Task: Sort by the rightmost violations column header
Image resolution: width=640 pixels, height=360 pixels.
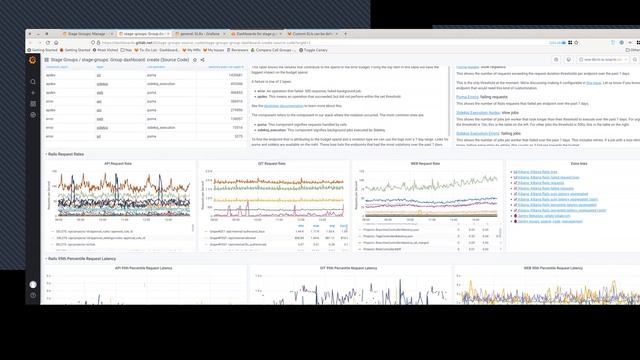Action: [226, 67]
